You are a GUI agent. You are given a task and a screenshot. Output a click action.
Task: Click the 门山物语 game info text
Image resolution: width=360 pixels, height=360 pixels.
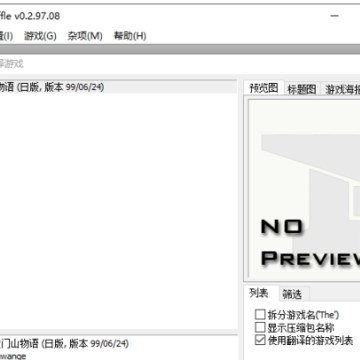64,343
